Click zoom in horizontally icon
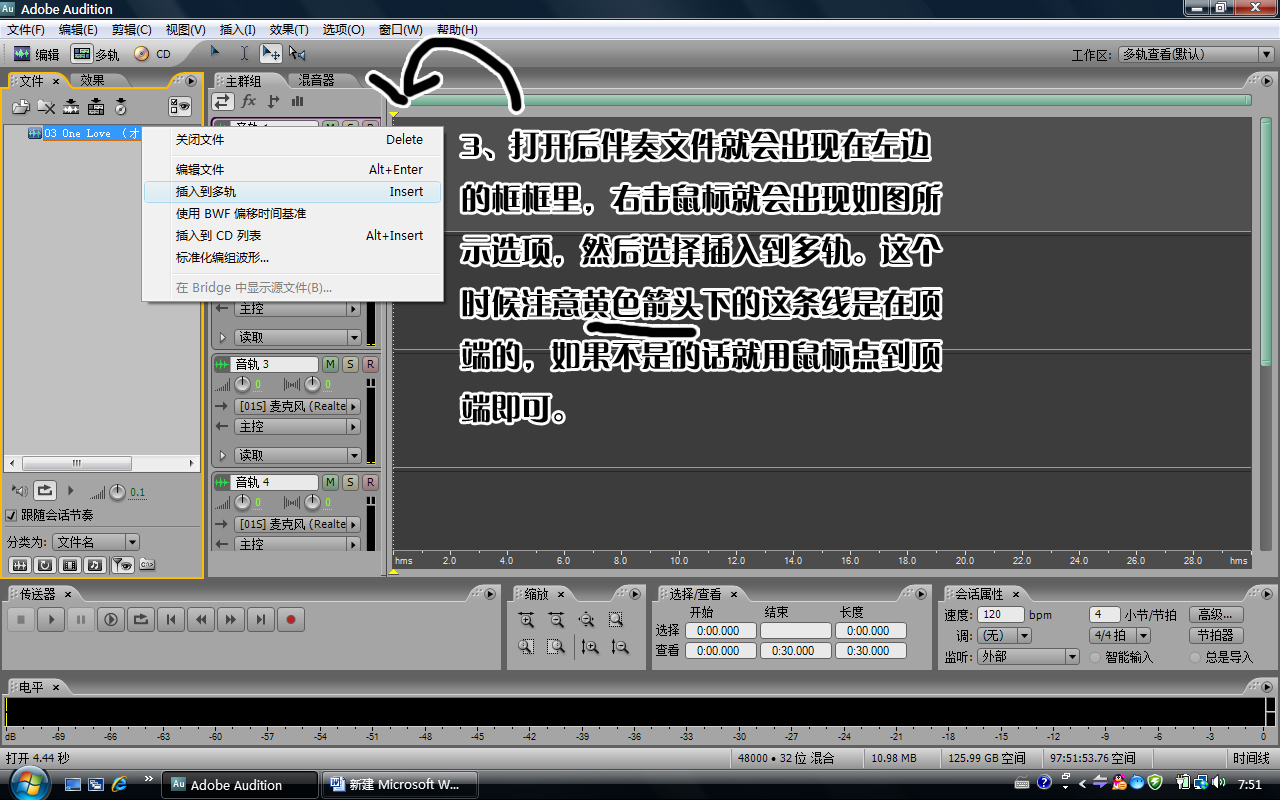The image size is (1280, 800). 526,620
